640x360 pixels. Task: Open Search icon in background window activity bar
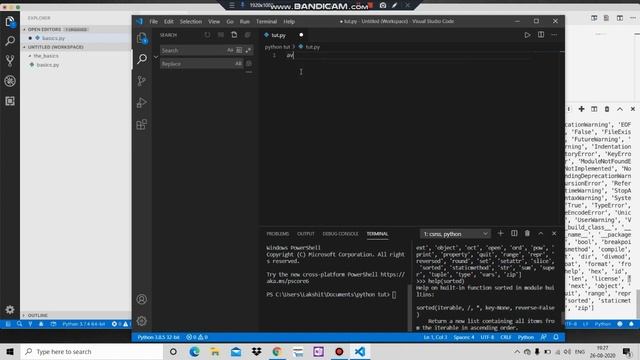point(10,41)
